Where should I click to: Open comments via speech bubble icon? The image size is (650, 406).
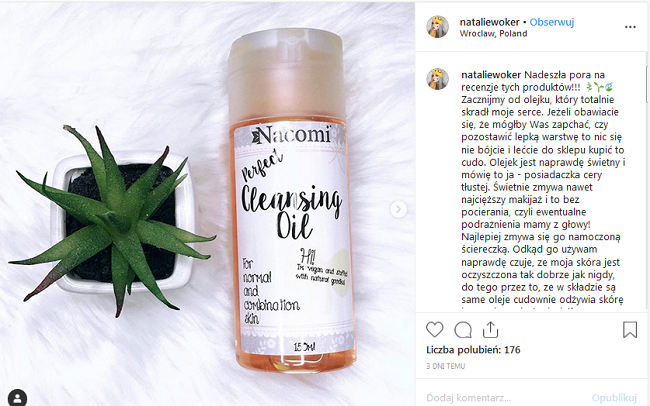tap(463, 330)
